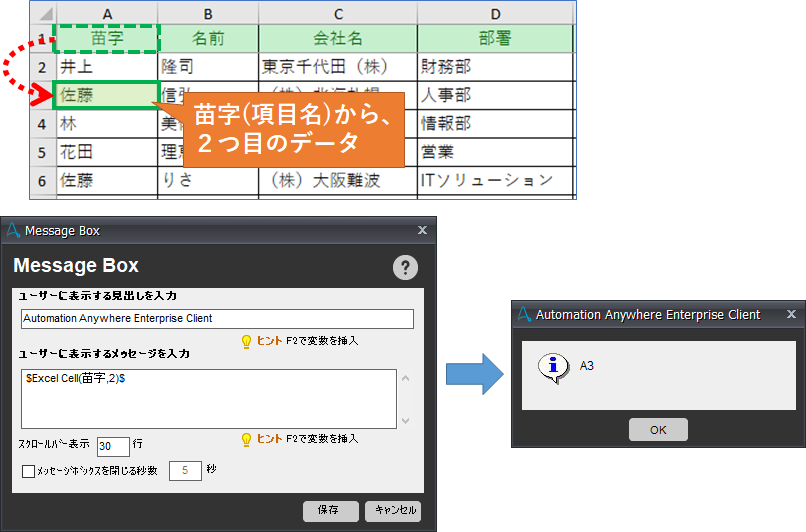Select the Excel column C header
The image size is (806, 532).
[338, 14]
